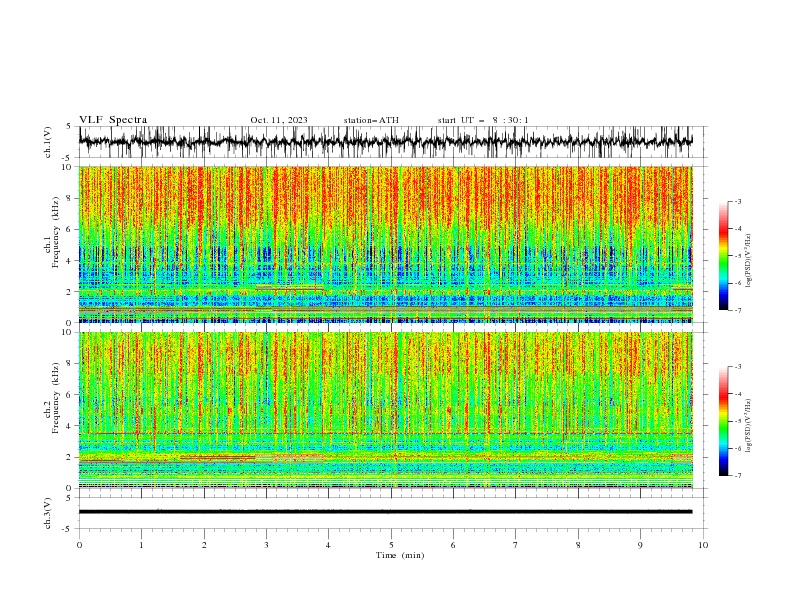The height and width of the screenshot is (612, 792).
Task: Click time axis tick label "4"
Action: (328, 545)
